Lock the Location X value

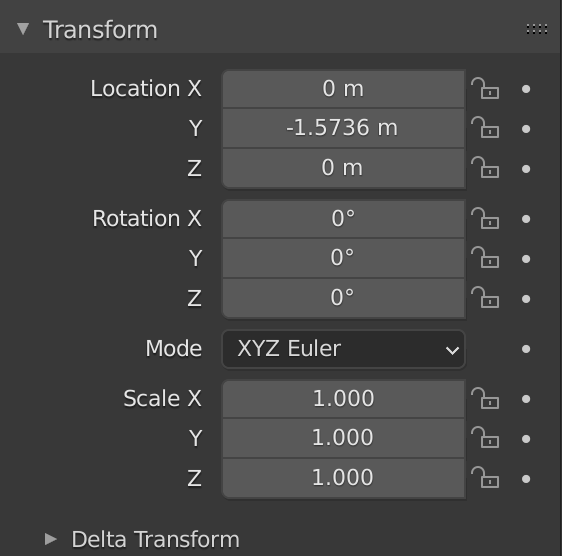485,89
